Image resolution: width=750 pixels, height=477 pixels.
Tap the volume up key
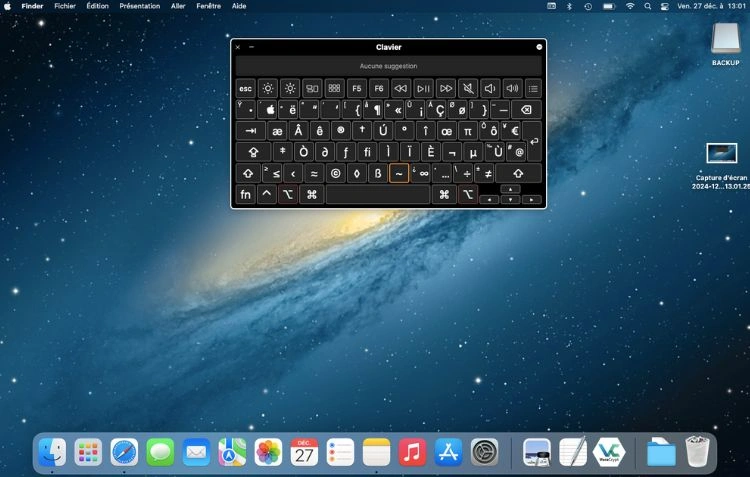512,89
